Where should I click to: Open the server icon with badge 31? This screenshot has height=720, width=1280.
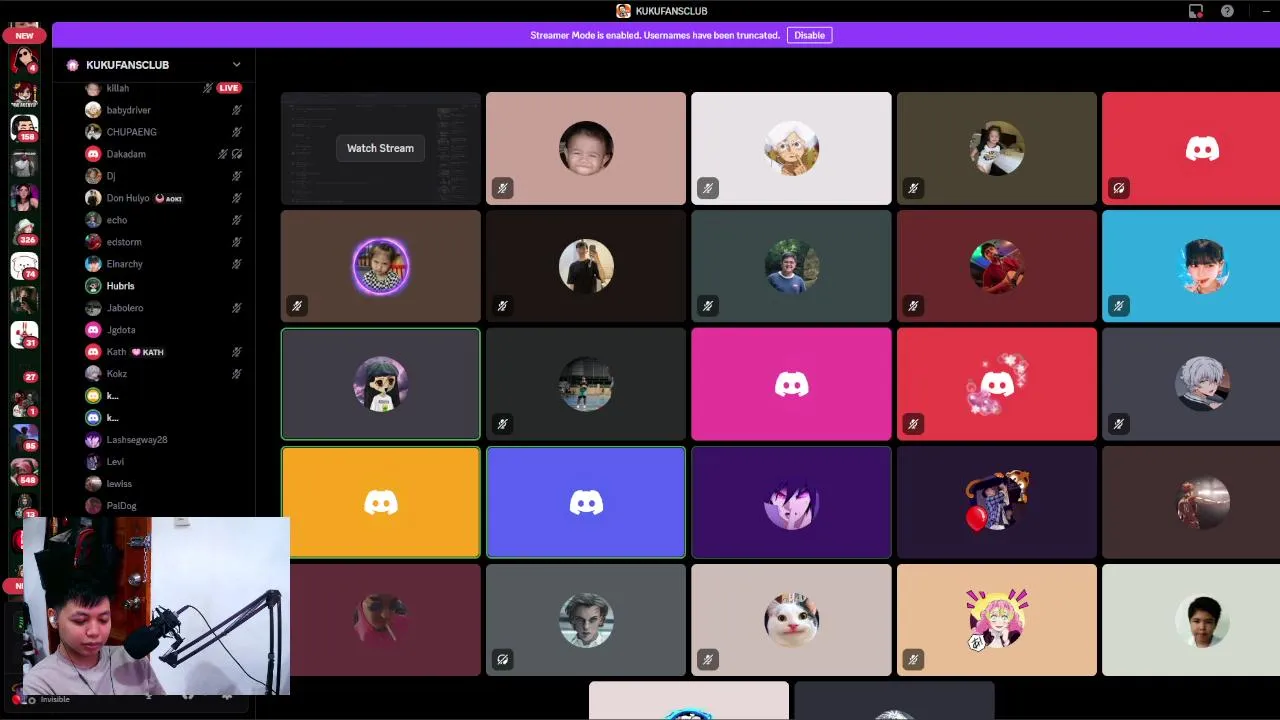click(24, 334)
